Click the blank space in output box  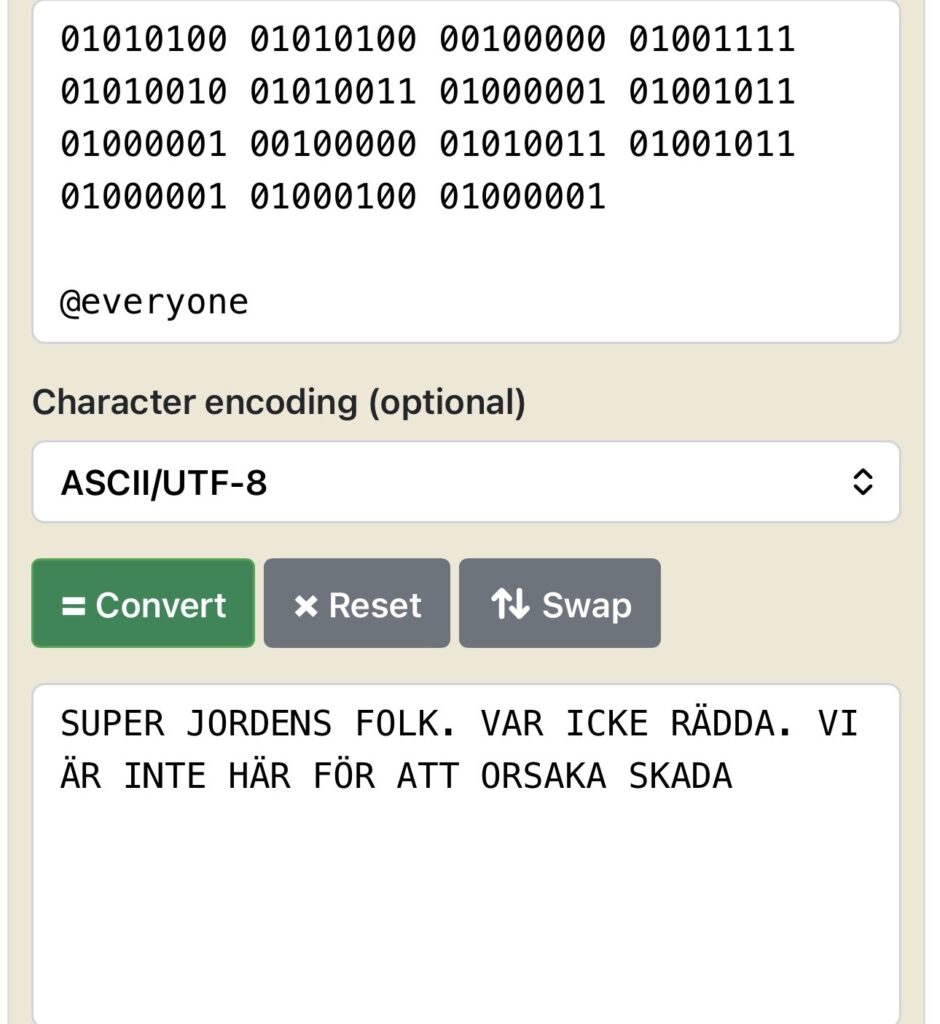[x=466, y=900]
